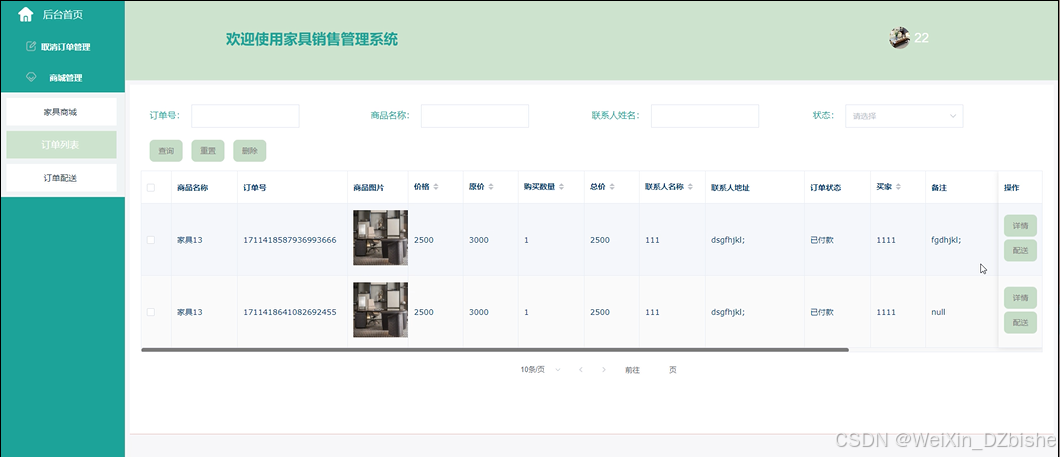Screen dimensions: 1060x457
Task: Click the title 欢迎使用家具销售管理系统
Action: point(312,39)
